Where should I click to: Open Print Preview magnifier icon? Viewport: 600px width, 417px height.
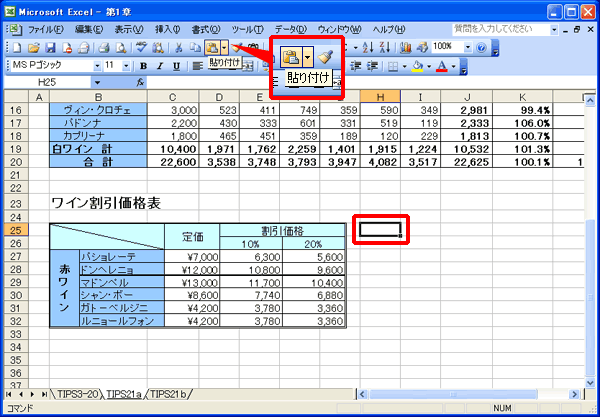pyautogui.click(x=121, y=47)
